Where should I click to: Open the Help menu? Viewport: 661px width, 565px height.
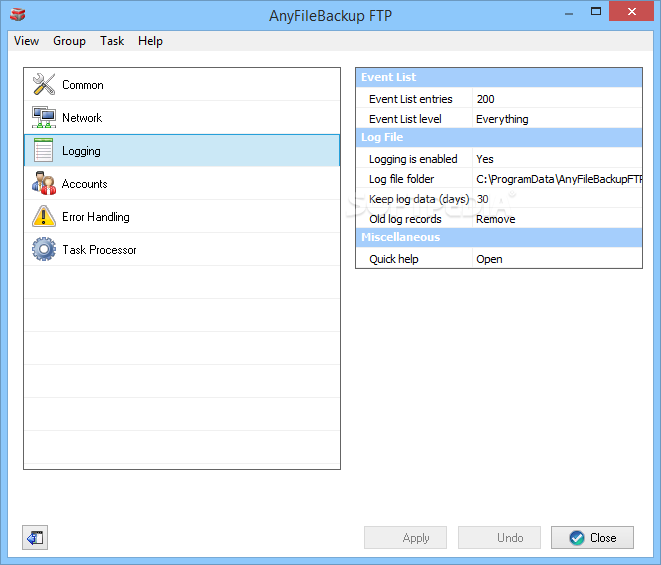(x=150, y=41)
